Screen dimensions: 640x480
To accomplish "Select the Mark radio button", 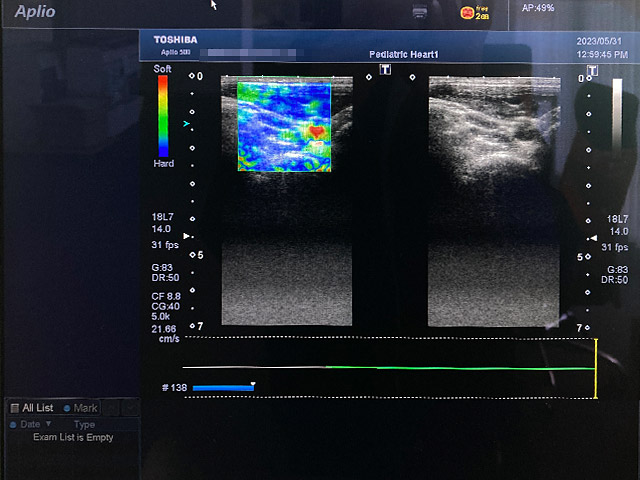I will coord(67,408).
